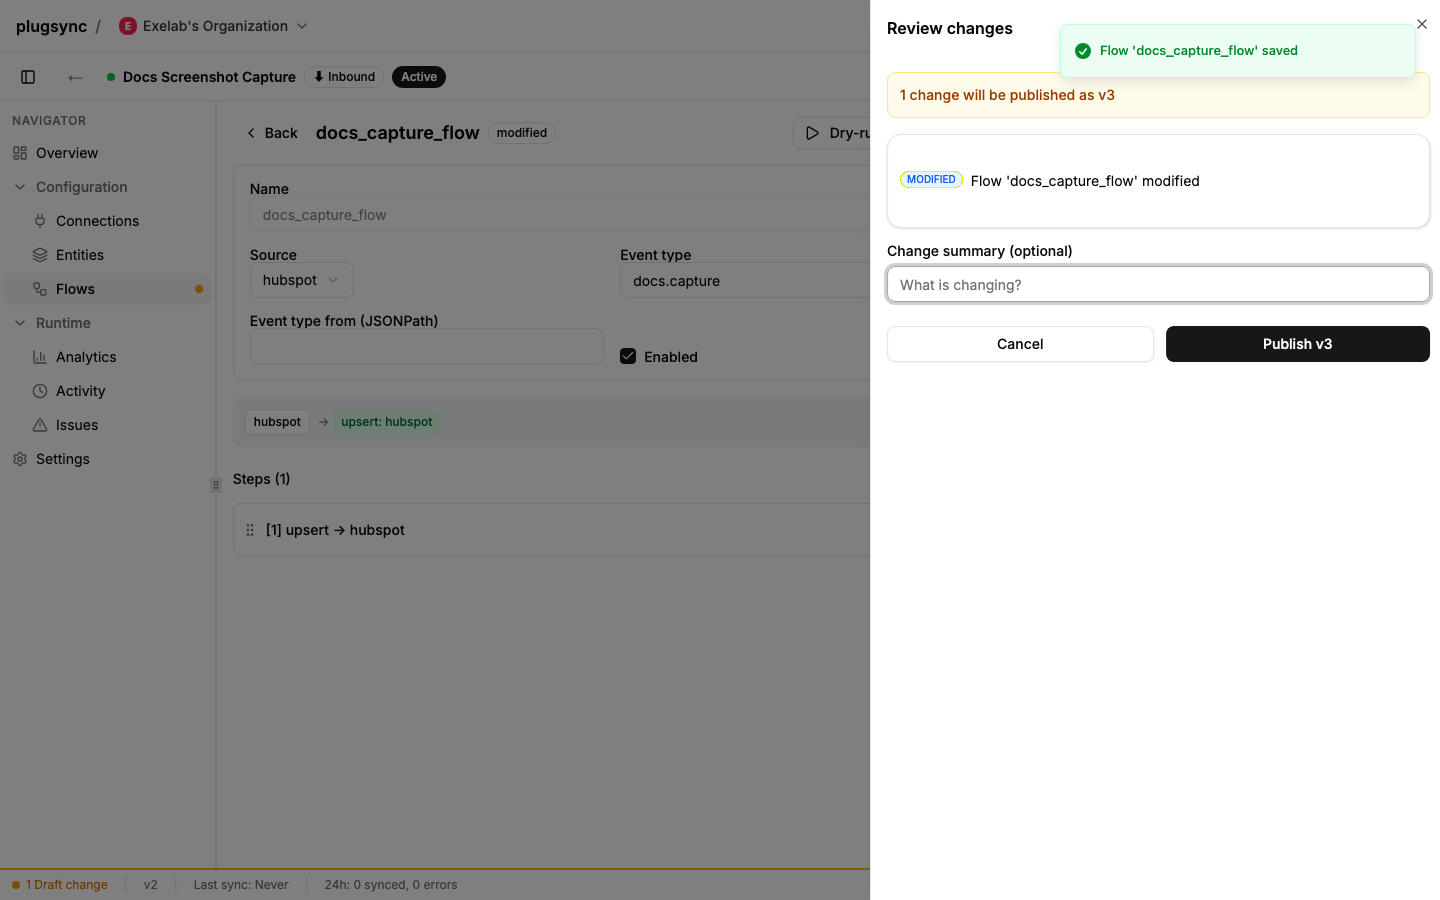Click the Event type field docs.capture
1440x900 pixels.
(745, 281)
